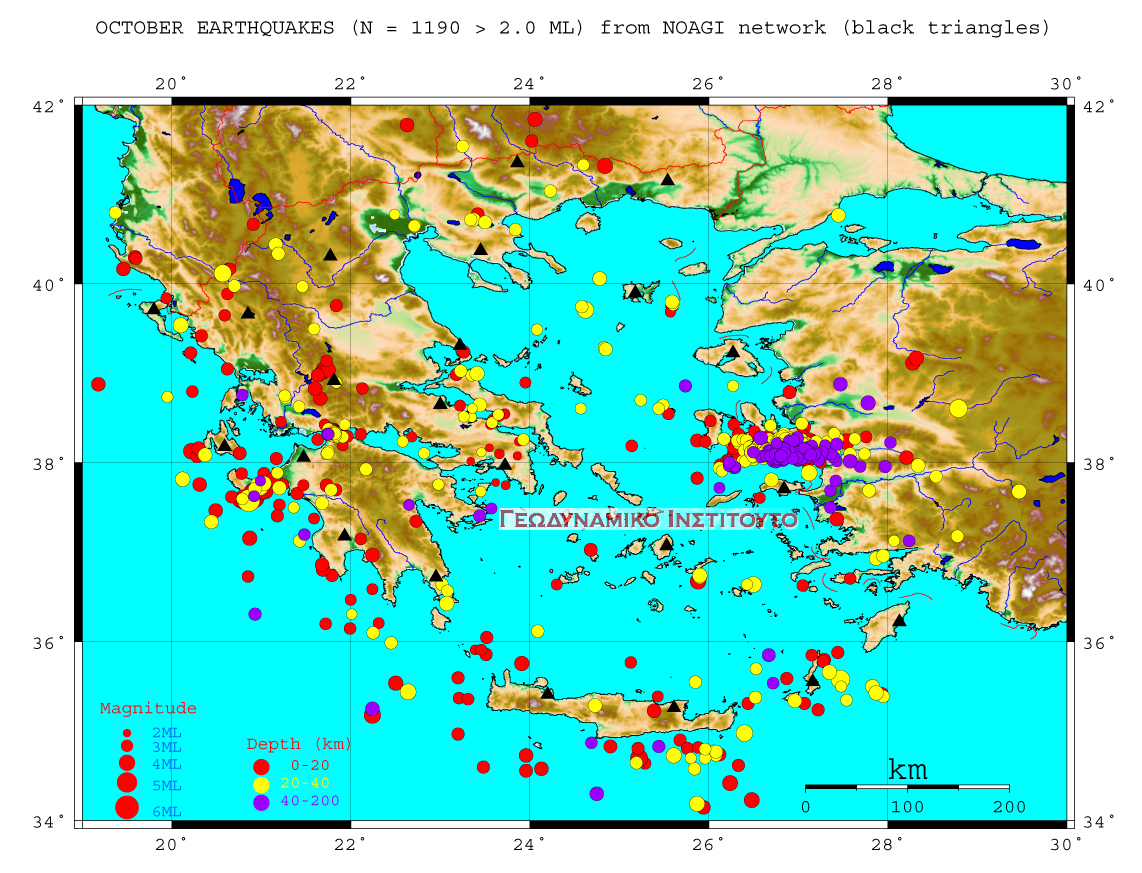The width and height of the screenshot is (1142, 873).
Task: Click the lone purple earthquake circle south of Crete
Action: point(596,794)
